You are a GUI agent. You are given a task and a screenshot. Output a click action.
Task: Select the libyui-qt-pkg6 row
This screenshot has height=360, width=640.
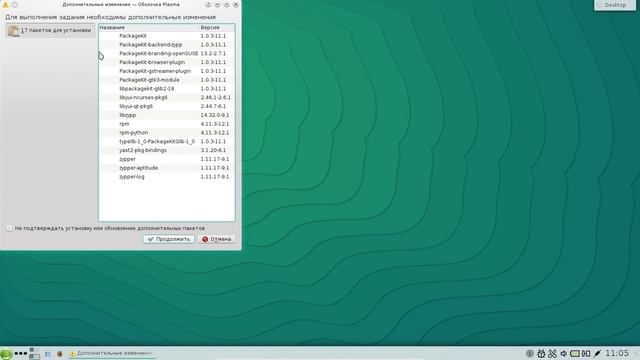coord(167,106)
